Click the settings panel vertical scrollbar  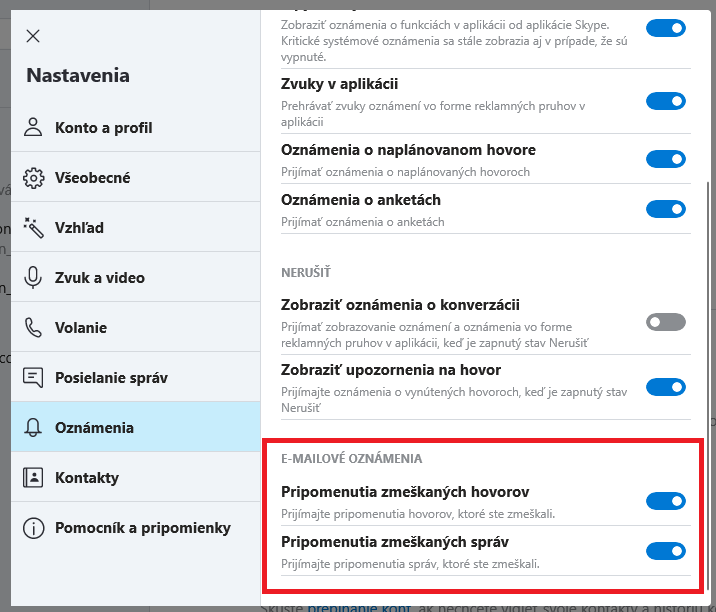pyautogui.click(x=708, y=385)
